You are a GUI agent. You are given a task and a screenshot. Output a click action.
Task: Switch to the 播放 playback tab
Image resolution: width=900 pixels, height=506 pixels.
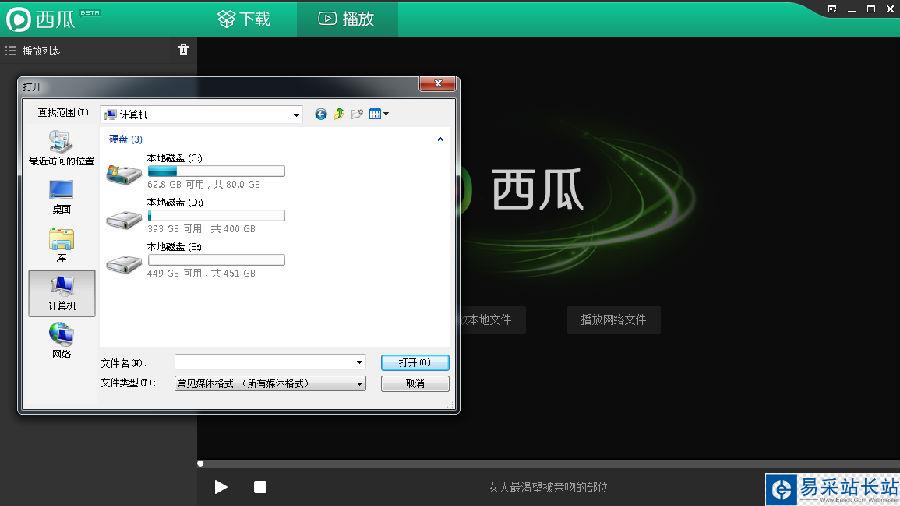coord(347,19)
